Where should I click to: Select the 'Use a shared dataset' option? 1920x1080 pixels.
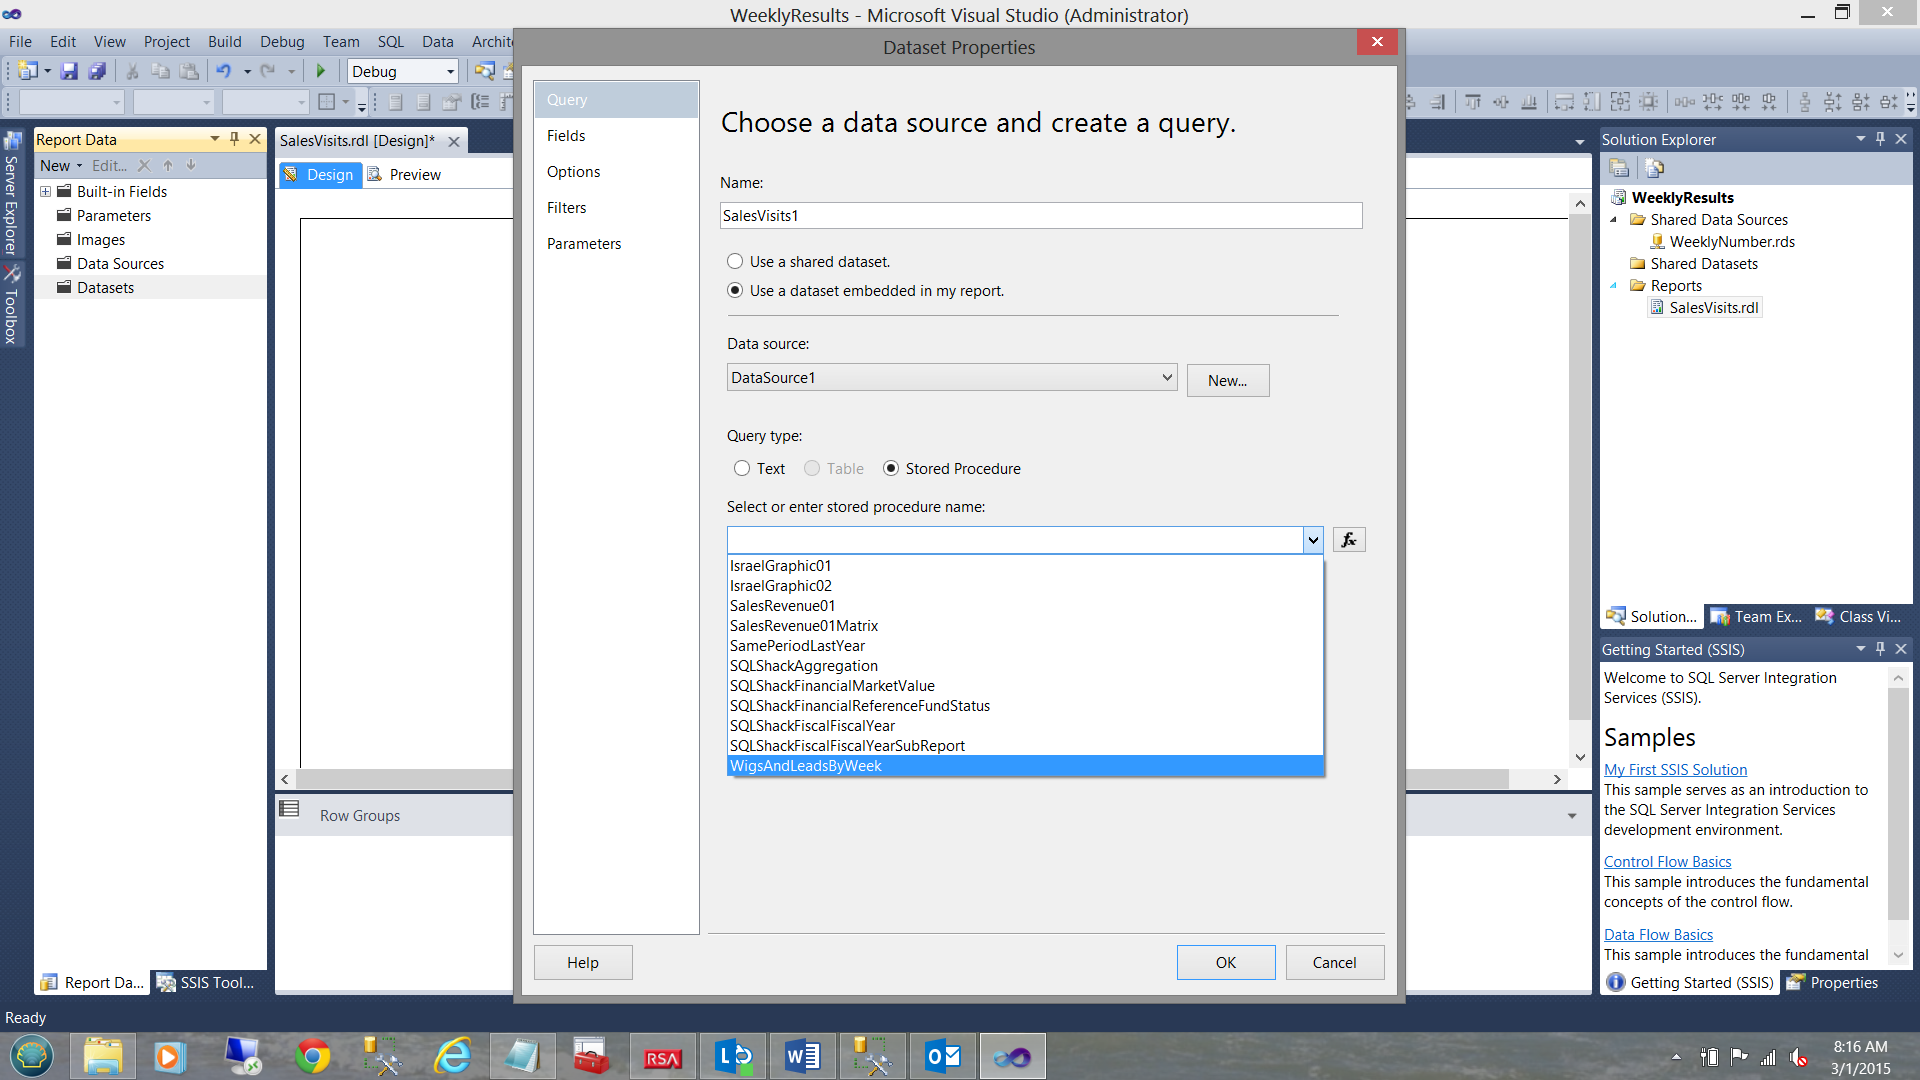click(735, 261)
